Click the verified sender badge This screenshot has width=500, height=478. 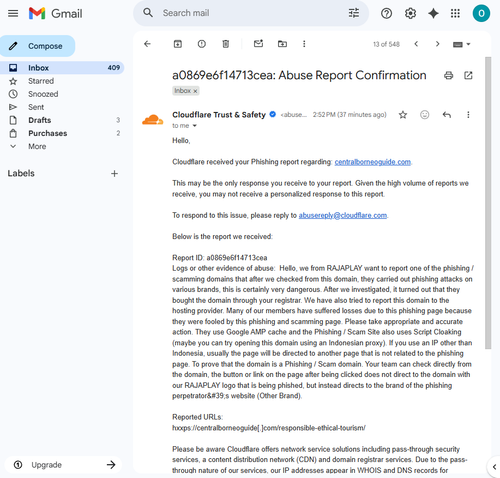[273, 114]
